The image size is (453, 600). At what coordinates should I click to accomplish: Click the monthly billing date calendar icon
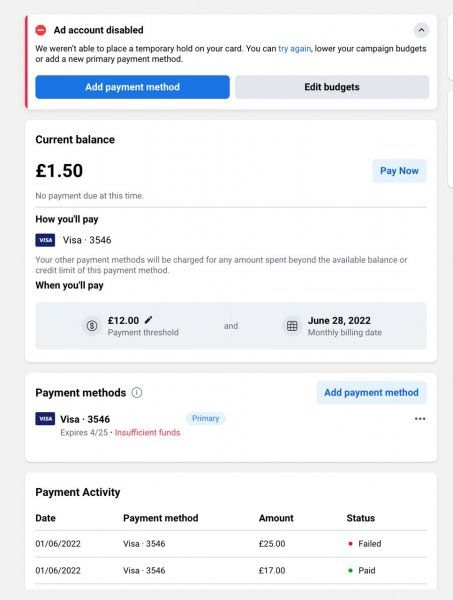[x=292, y=326]
